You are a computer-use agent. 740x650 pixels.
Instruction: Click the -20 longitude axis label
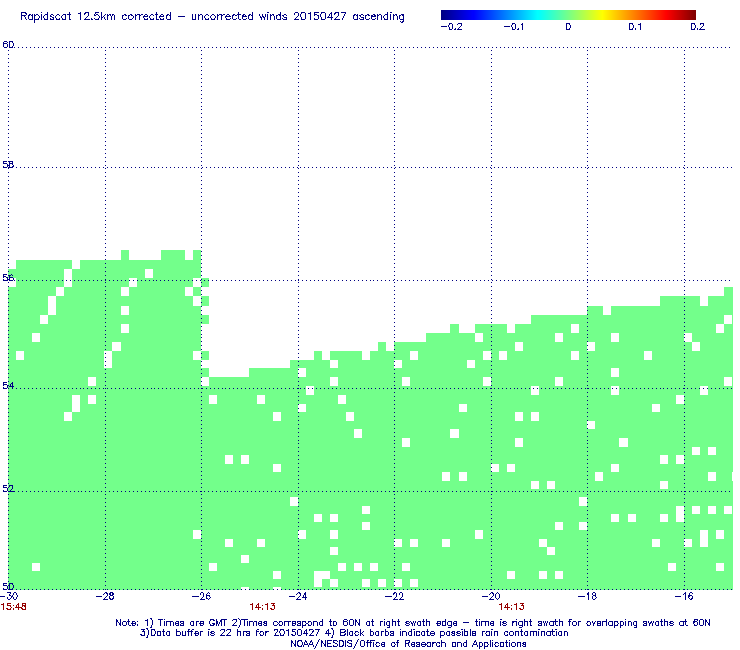click(x=491, y=596)
